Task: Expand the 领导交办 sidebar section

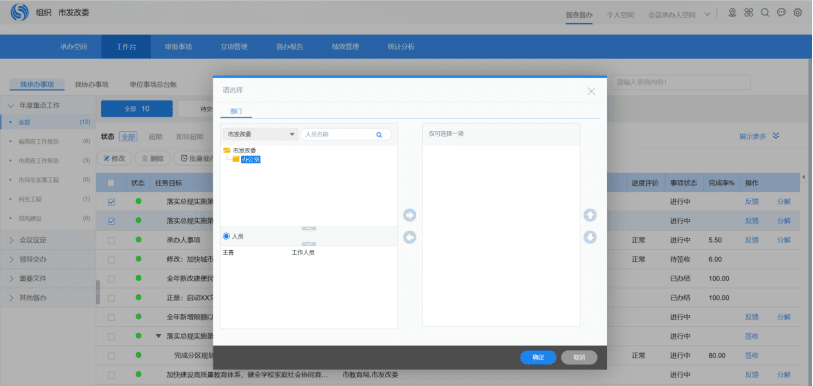Action: [11, 259]
